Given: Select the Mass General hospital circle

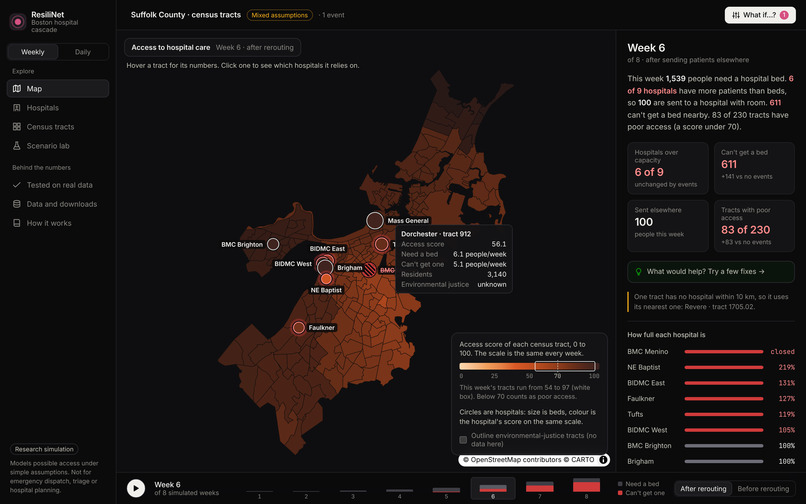Looking at the screenshot, I should 375,220.
